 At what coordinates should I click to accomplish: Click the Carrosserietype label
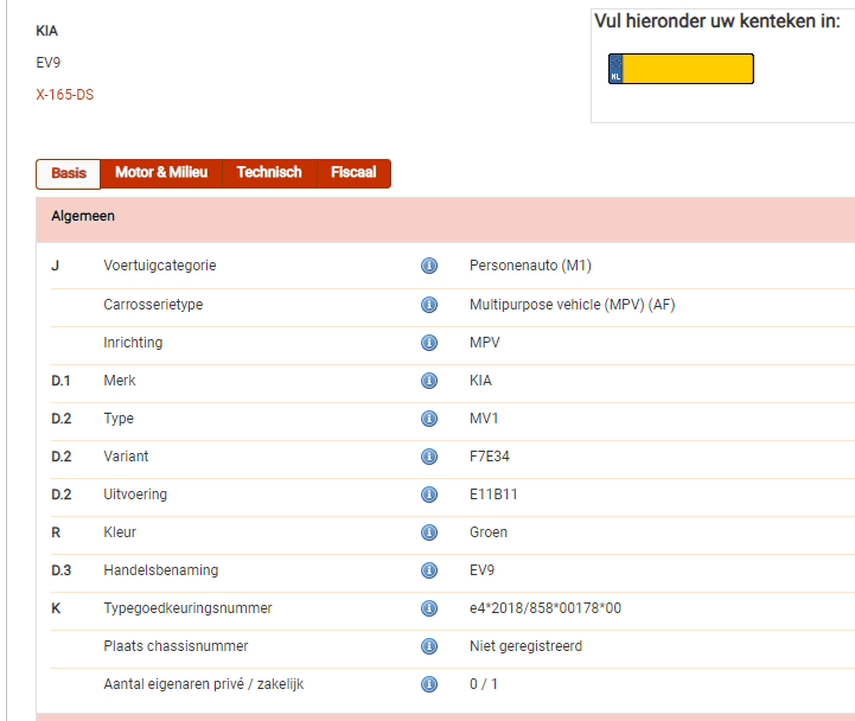tap(153, 304)
